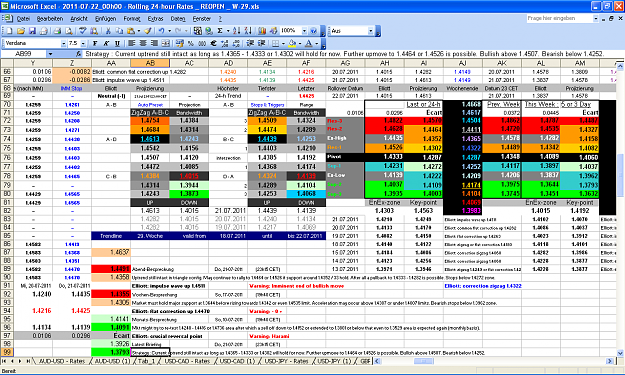Image resolution: width=625 pixels, height=375 pixels.
Task: Copy the selection using the Copy icon
Action: (x=119, y=31)
